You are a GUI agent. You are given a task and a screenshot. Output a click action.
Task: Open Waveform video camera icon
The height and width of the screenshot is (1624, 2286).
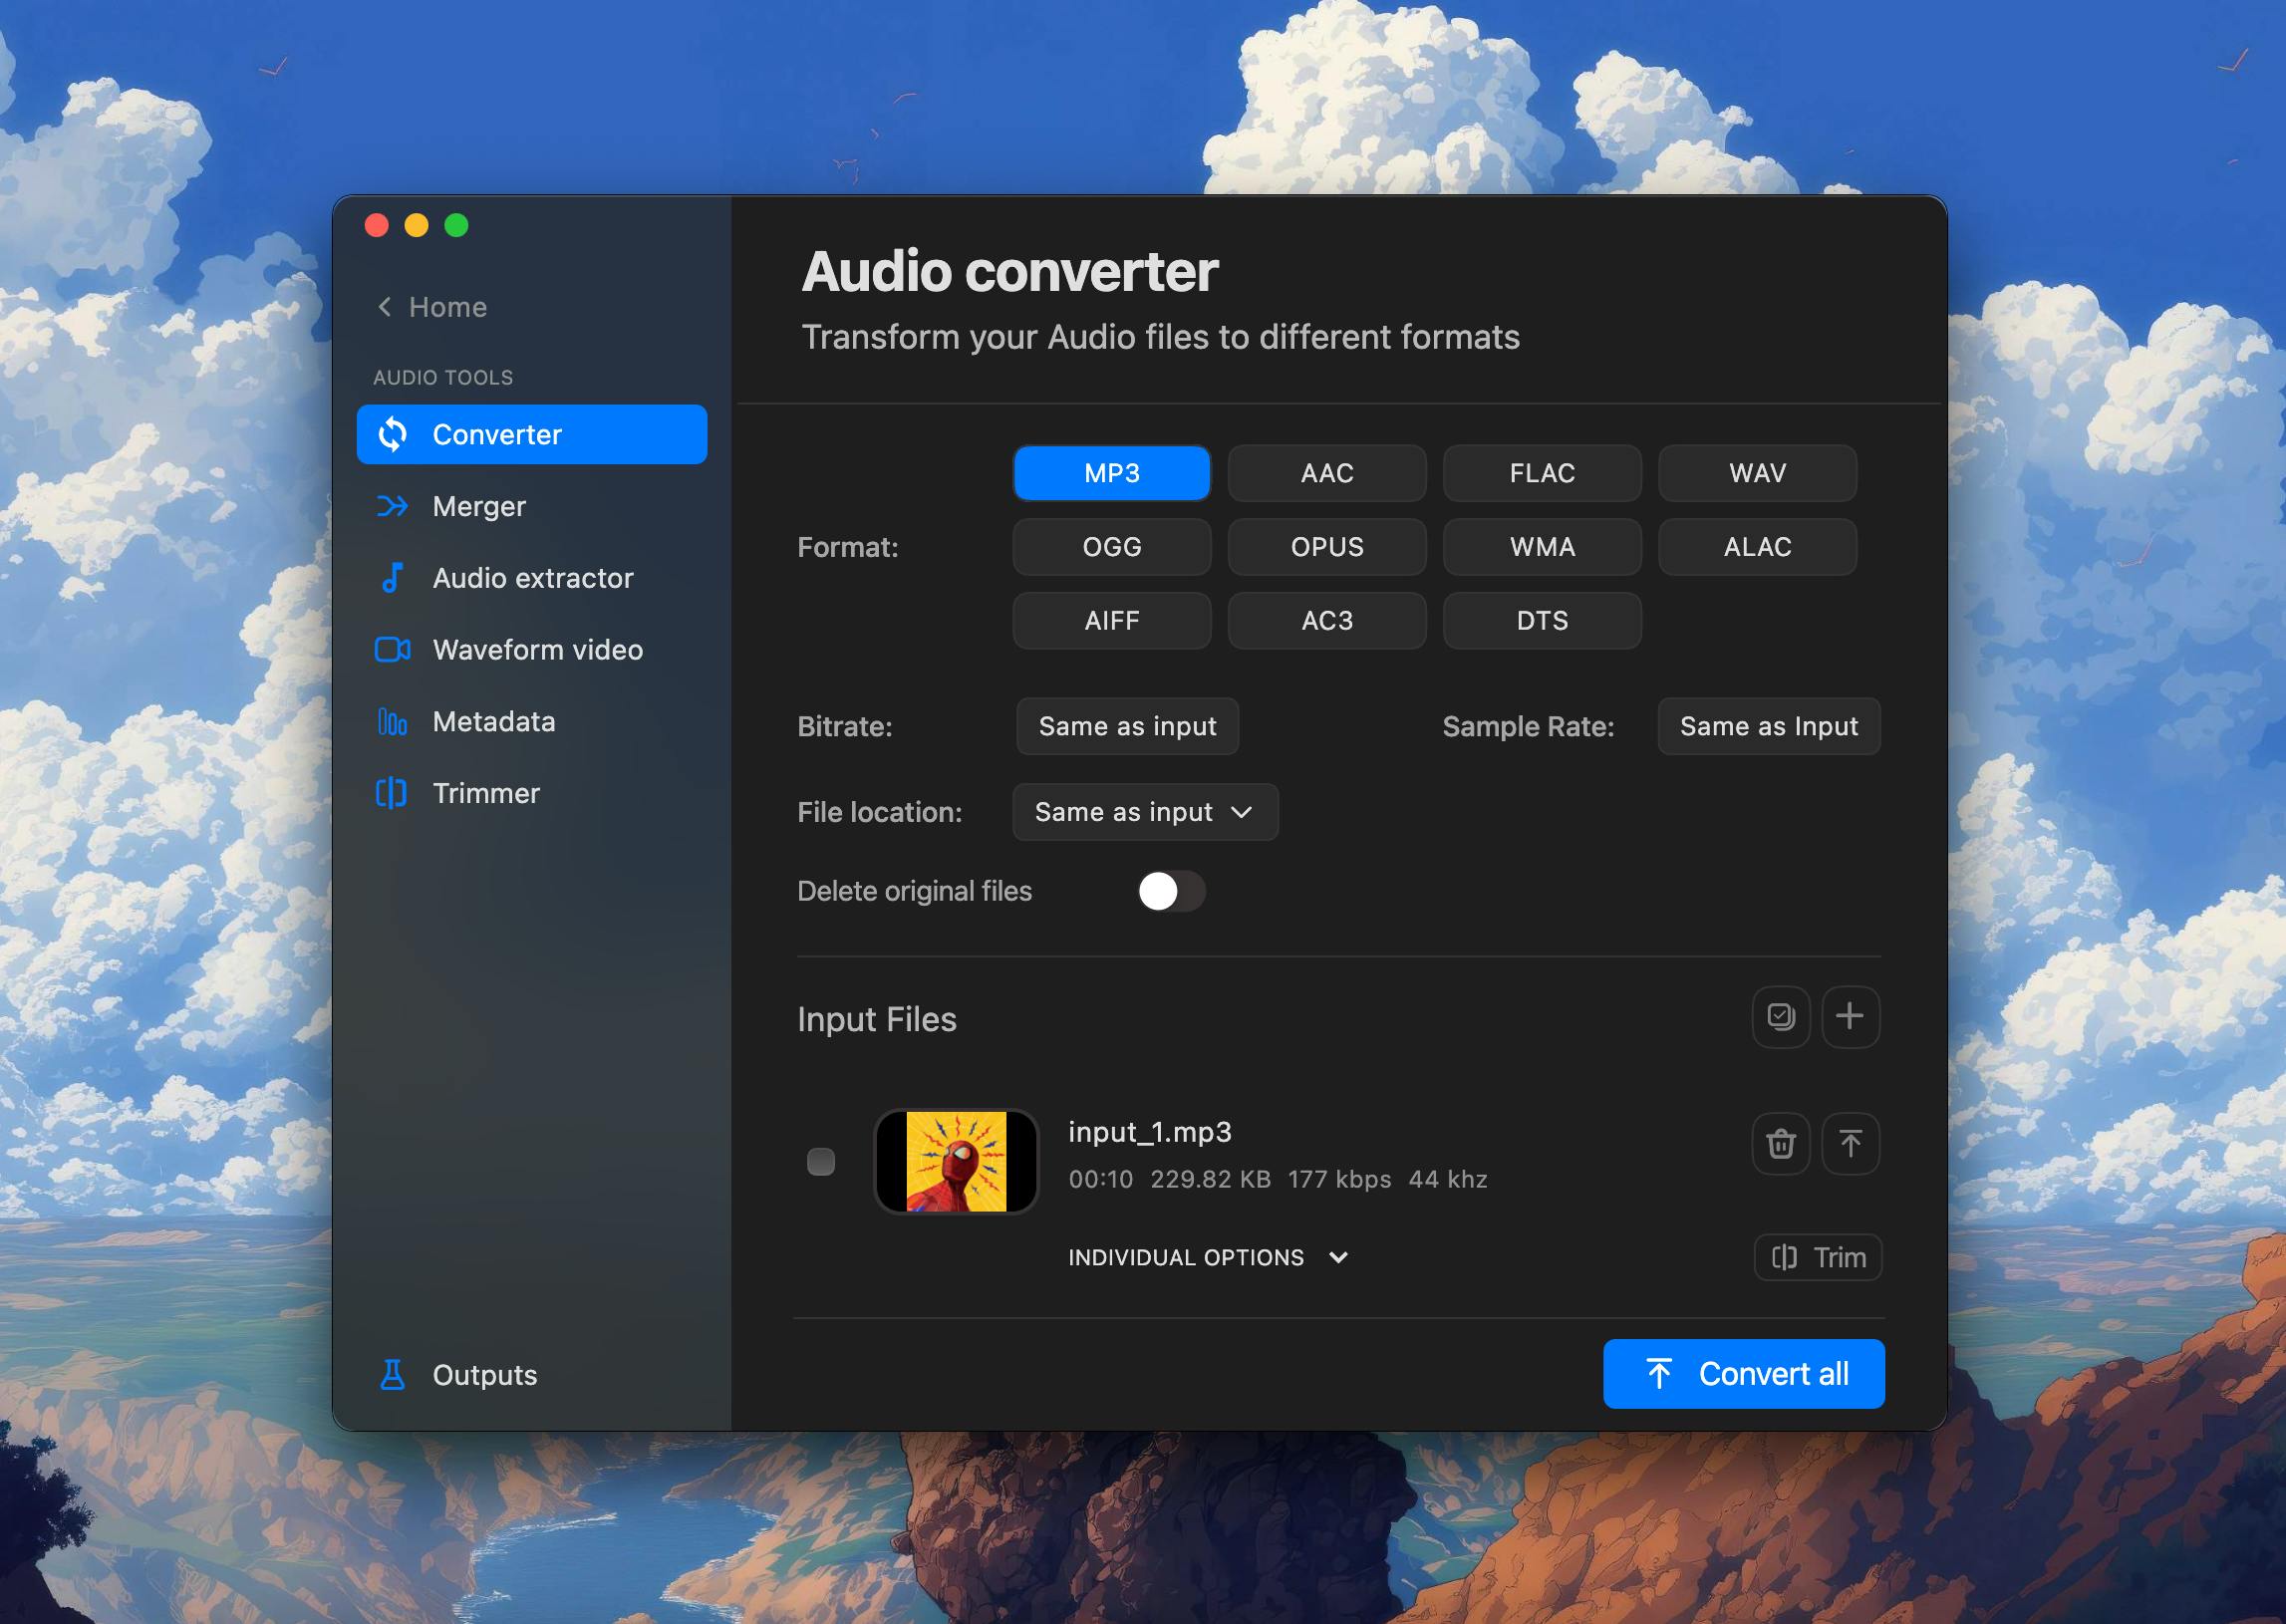[x=392, y=650]
